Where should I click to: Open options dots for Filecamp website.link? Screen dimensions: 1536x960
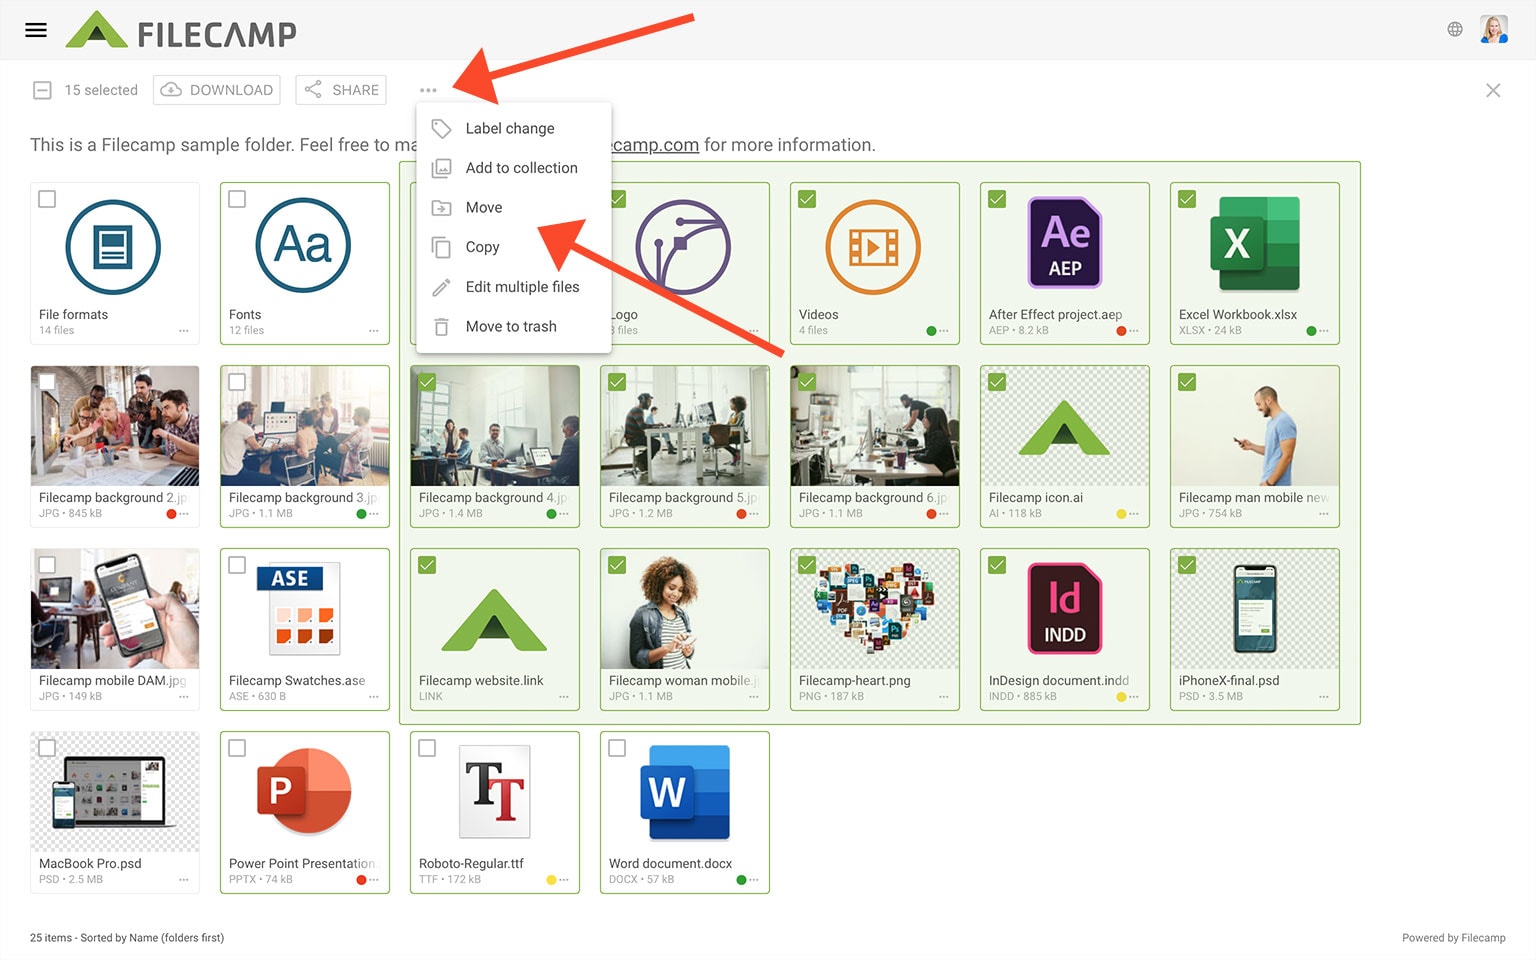click(x=564, y=697)
